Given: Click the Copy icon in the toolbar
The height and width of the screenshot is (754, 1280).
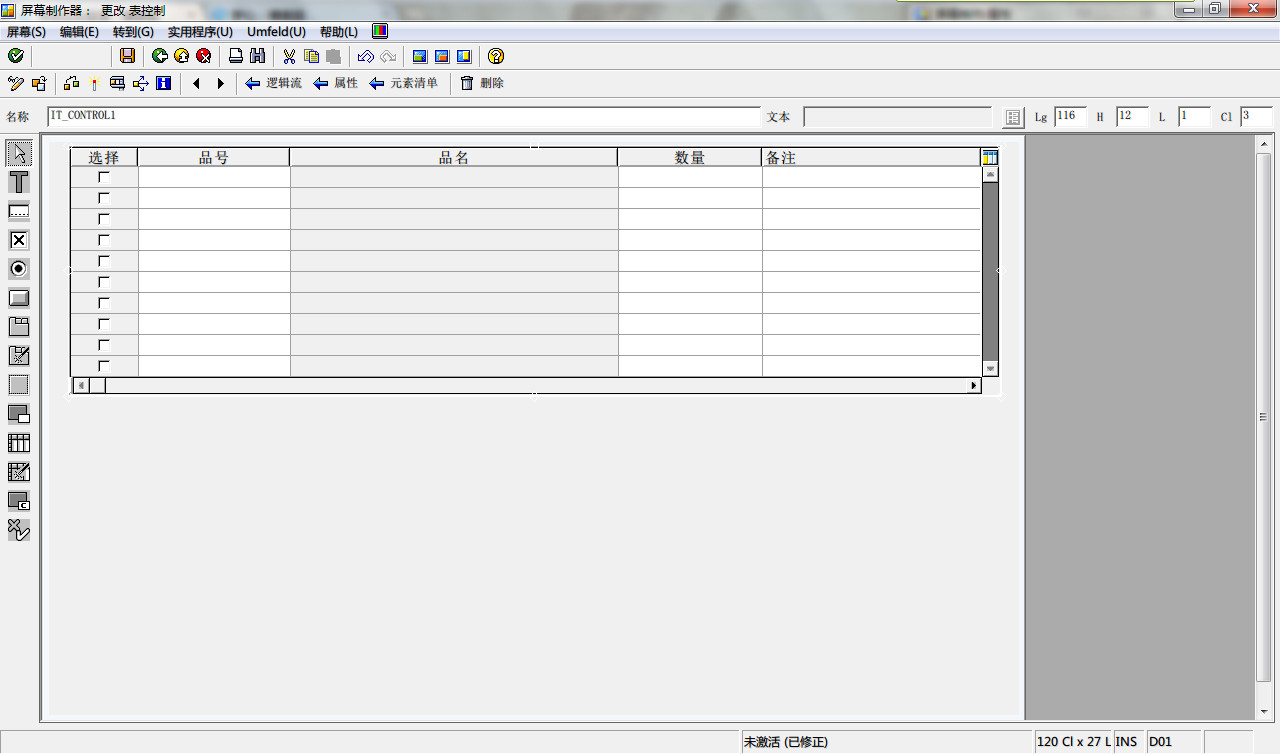Looking at the screenshot, I should [x=312, y=56].
